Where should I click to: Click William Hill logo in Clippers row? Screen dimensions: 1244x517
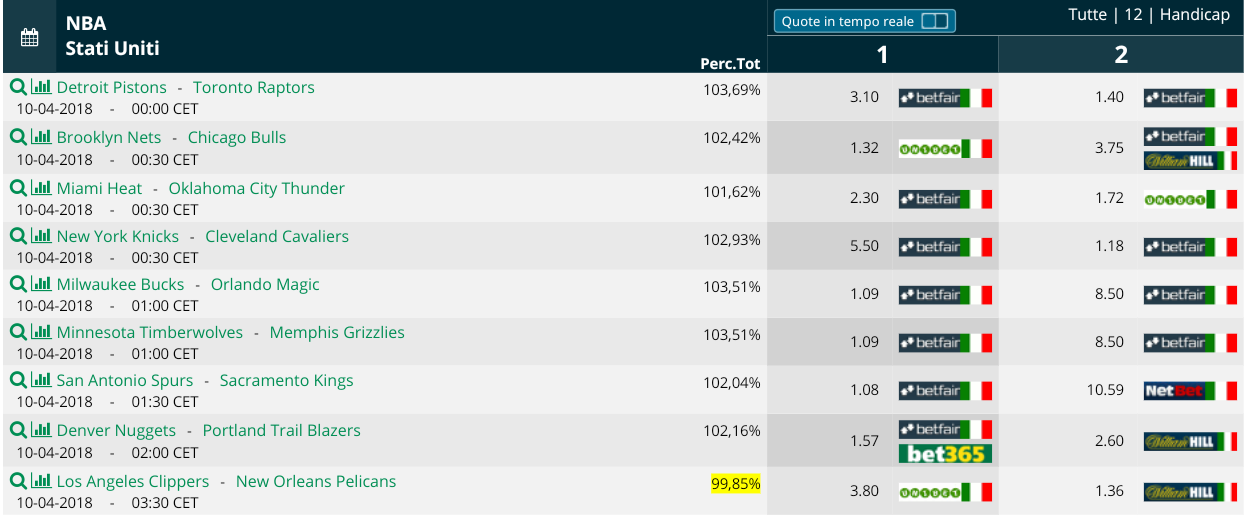(x=1191, y=492)
